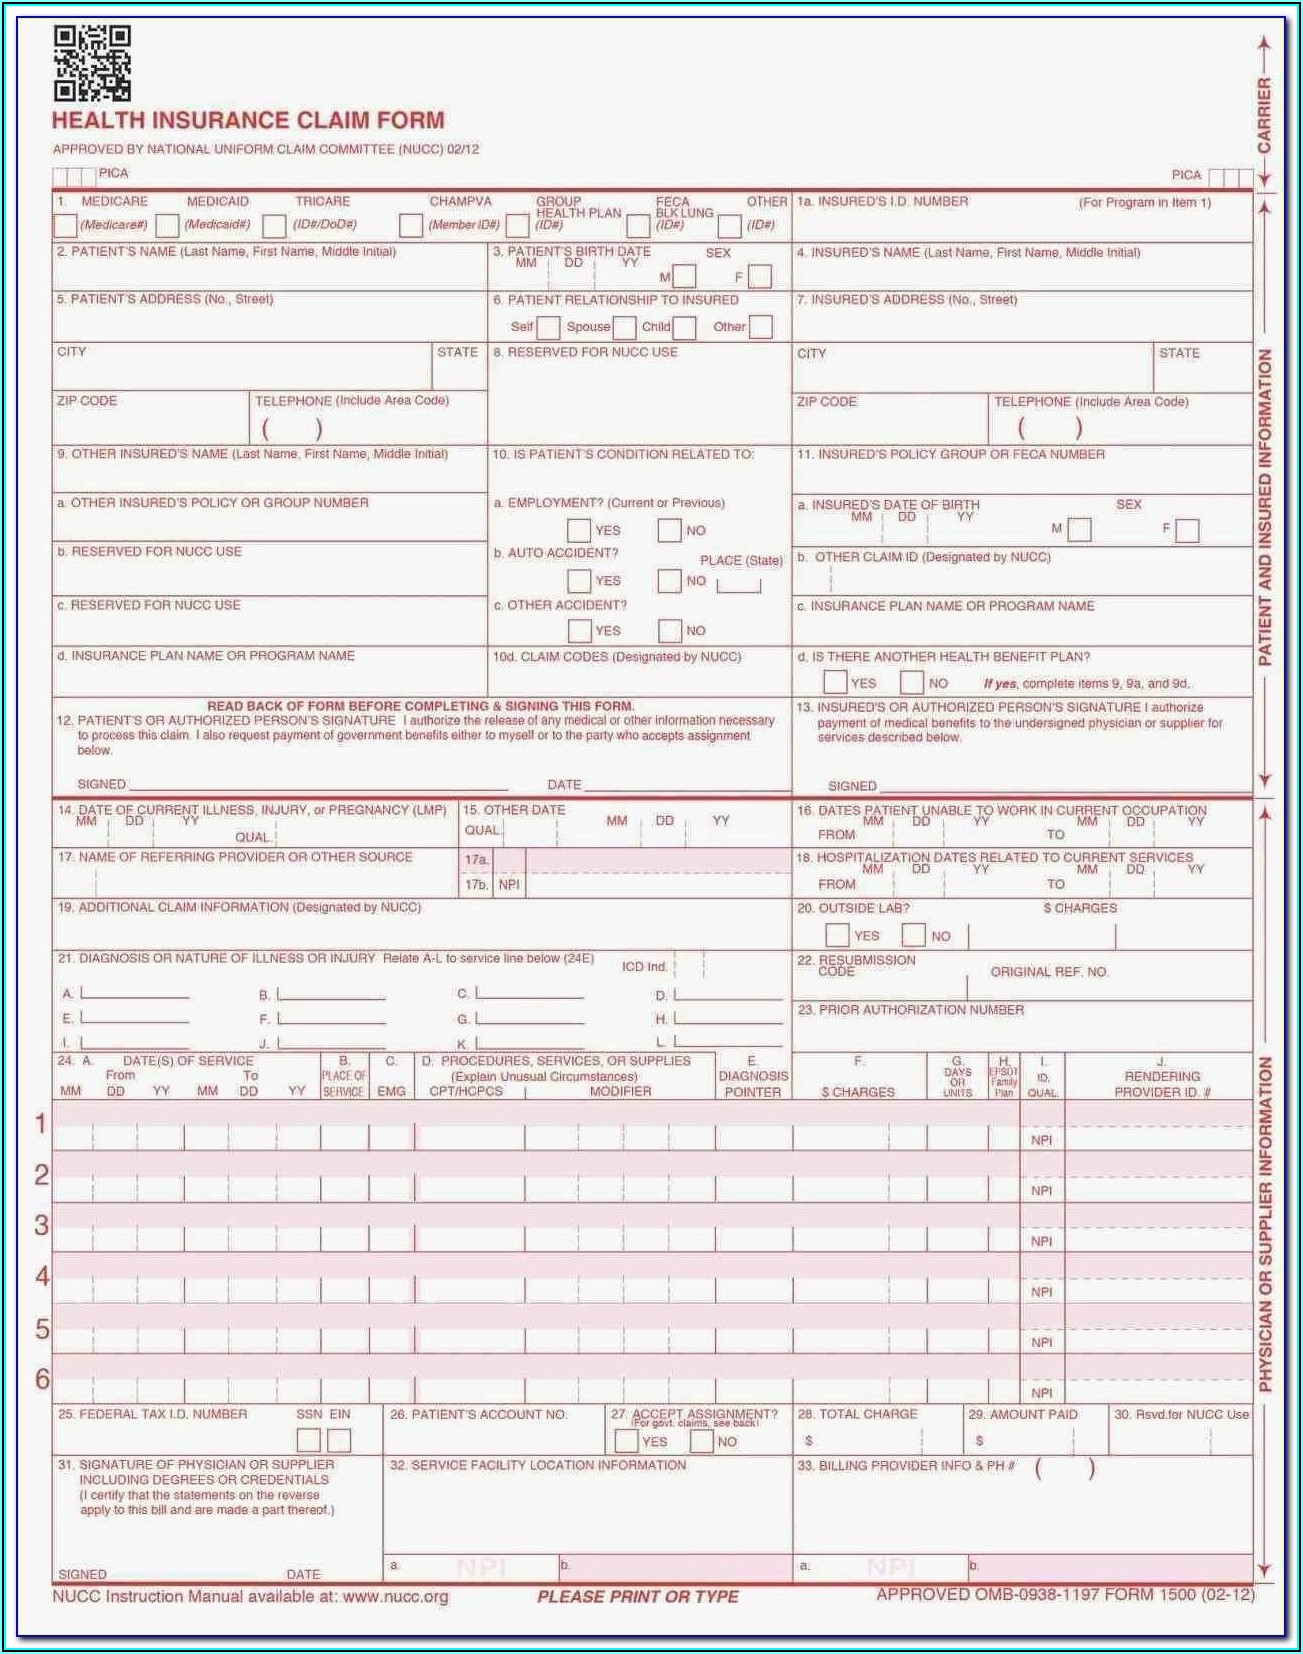Click the QR code at top left
Screen dimensions: 1303x1654
click(92, 64)
